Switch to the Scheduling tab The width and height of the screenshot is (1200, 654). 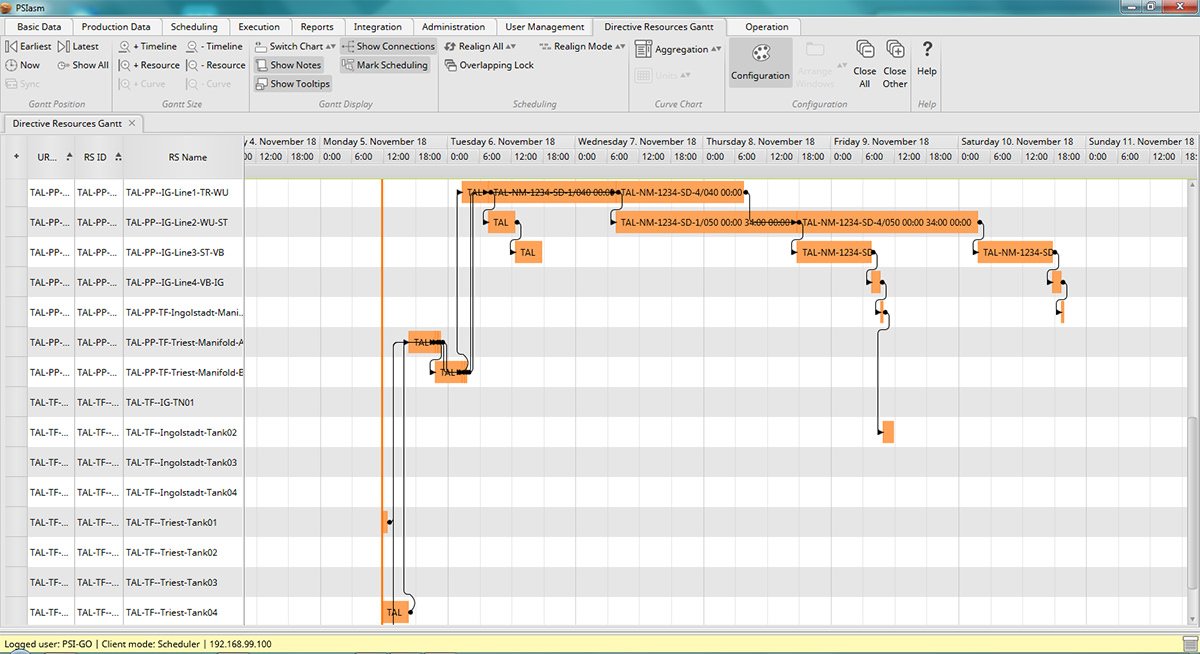point(194,27)
